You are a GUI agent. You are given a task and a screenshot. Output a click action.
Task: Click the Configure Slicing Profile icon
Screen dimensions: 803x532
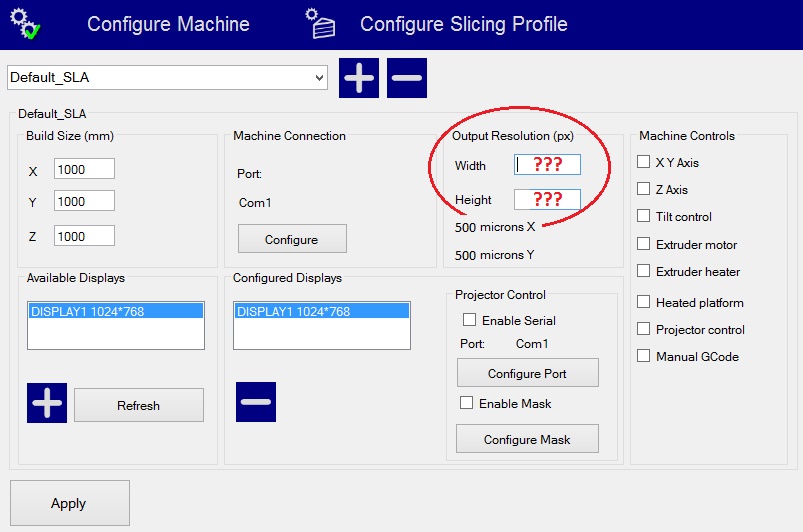point(322,23)
